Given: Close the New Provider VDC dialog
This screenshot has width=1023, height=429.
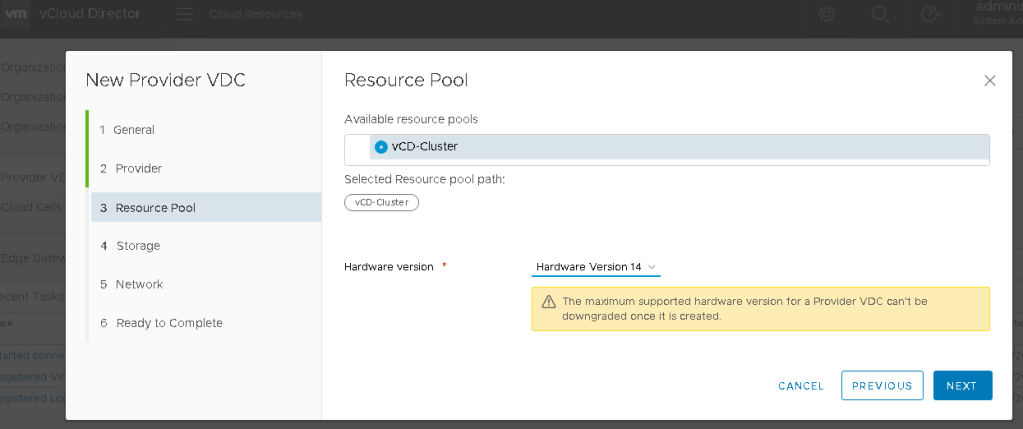Looking at the screenshot, I should (x=989, y=80).
